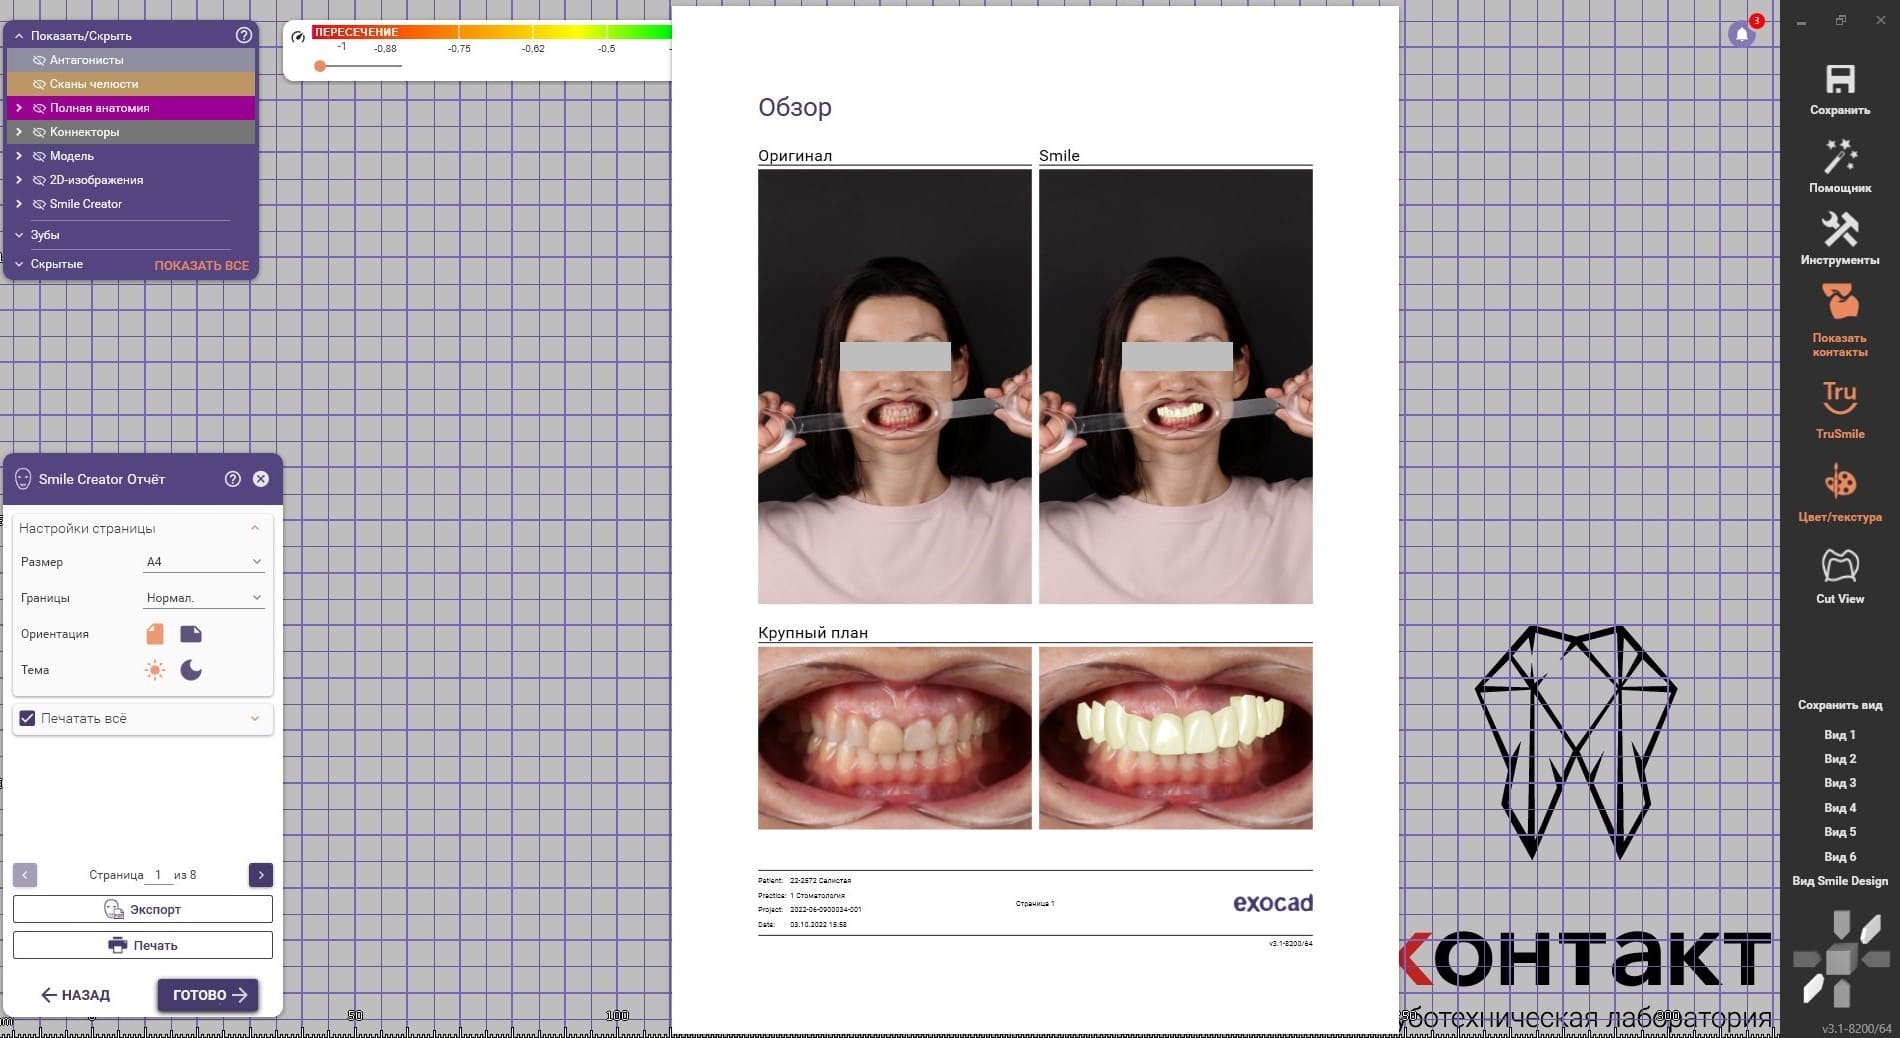The image size is (1900, 1038).
Task: Activate the Cut View icon
Action: coord(1839,566)
